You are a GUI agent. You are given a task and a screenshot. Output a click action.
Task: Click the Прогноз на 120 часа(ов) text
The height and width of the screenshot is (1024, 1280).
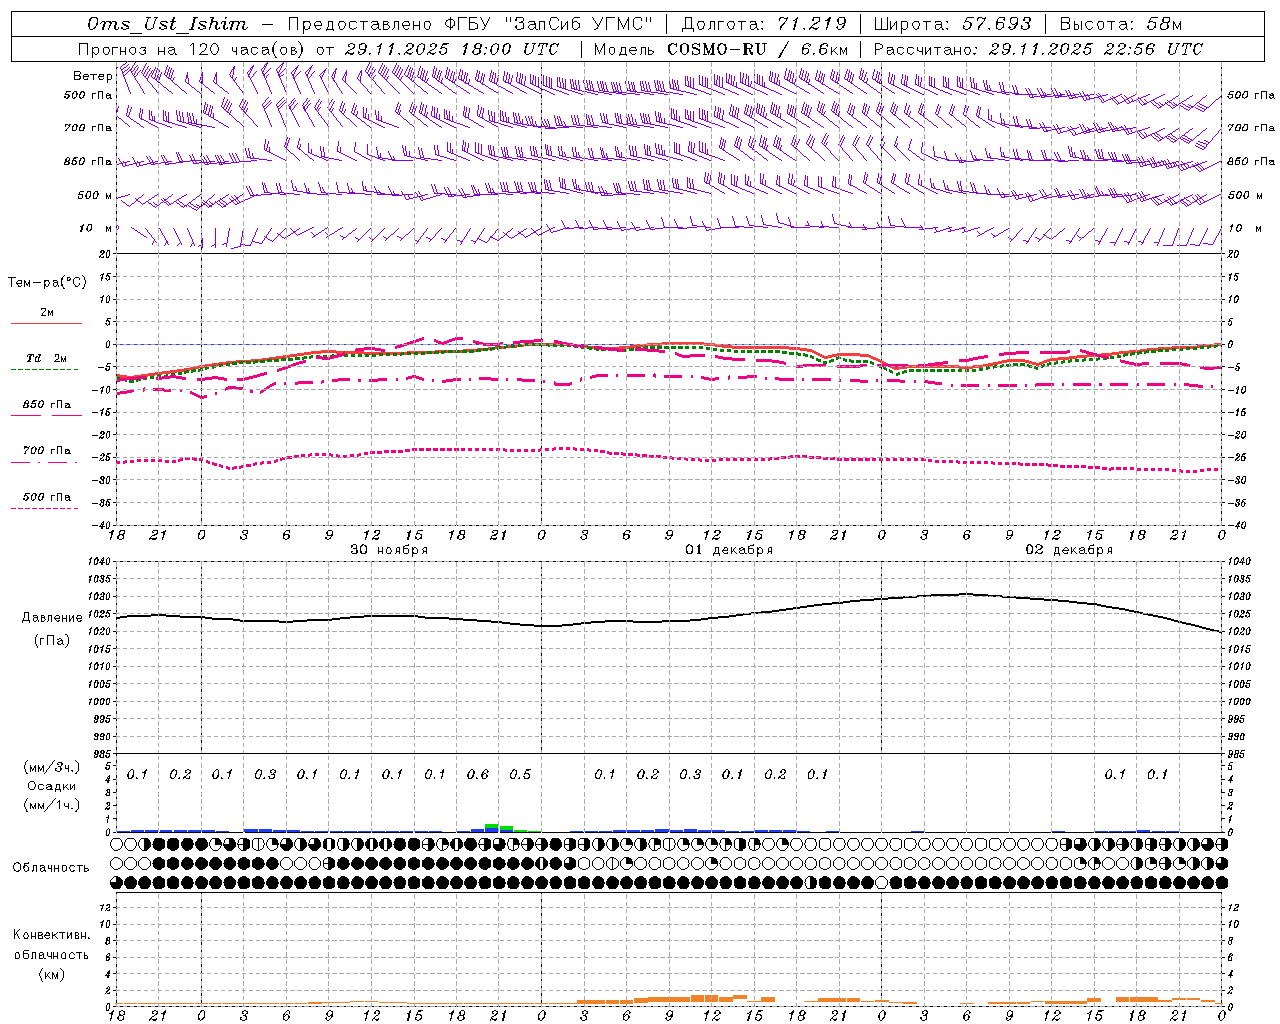[x=192, y=49]
